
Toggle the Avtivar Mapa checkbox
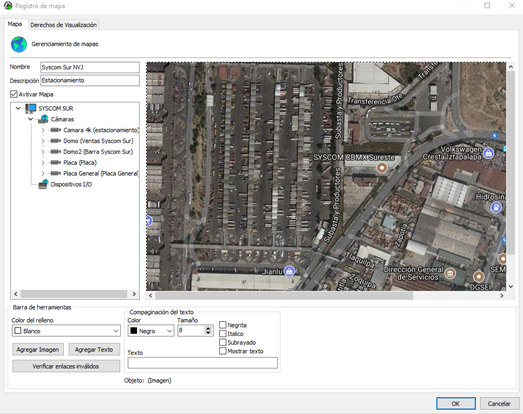[14, 94]
